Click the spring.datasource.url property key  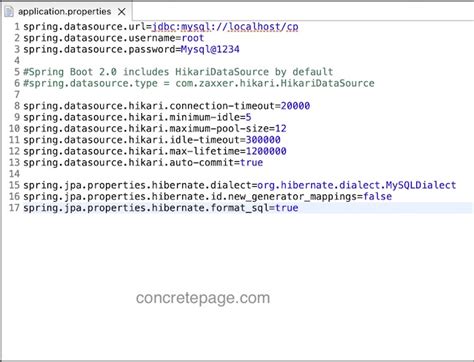click(85, 27)
